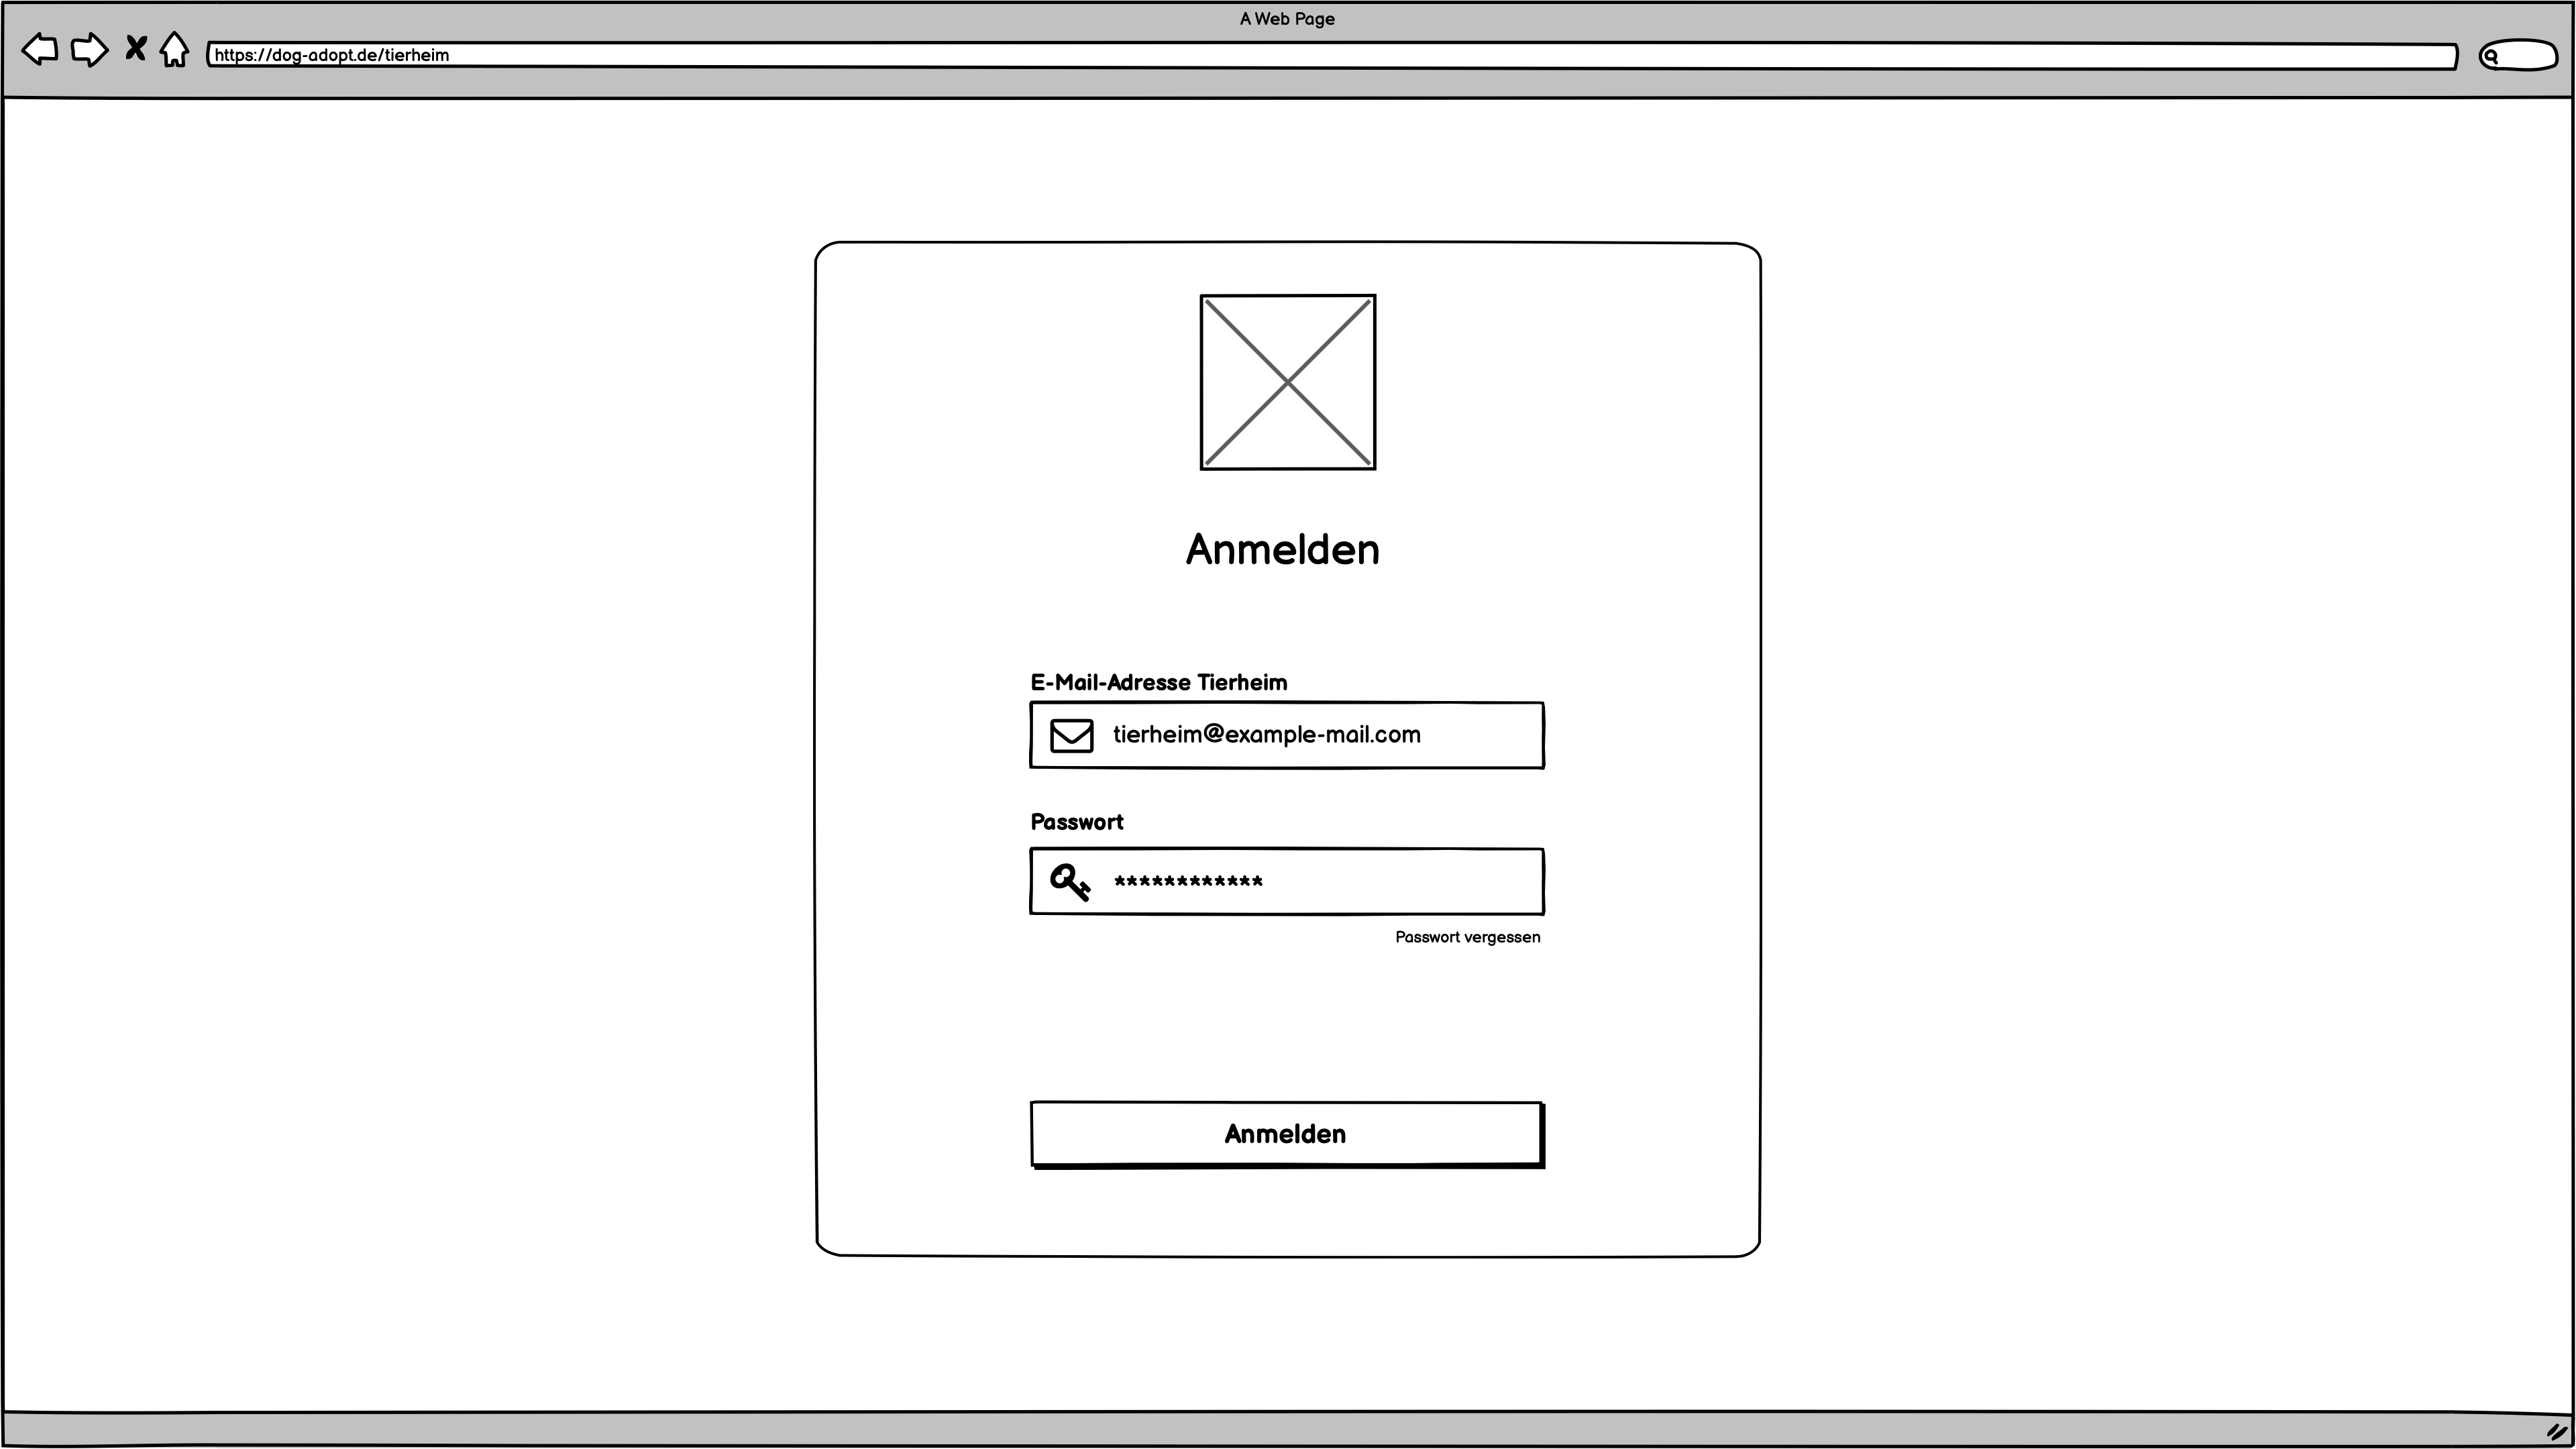This screenshot has height=1449, width=2576.
Task: Click the search magnifier icon top right
Action: pyautogui.click(x=2492, y=56)
